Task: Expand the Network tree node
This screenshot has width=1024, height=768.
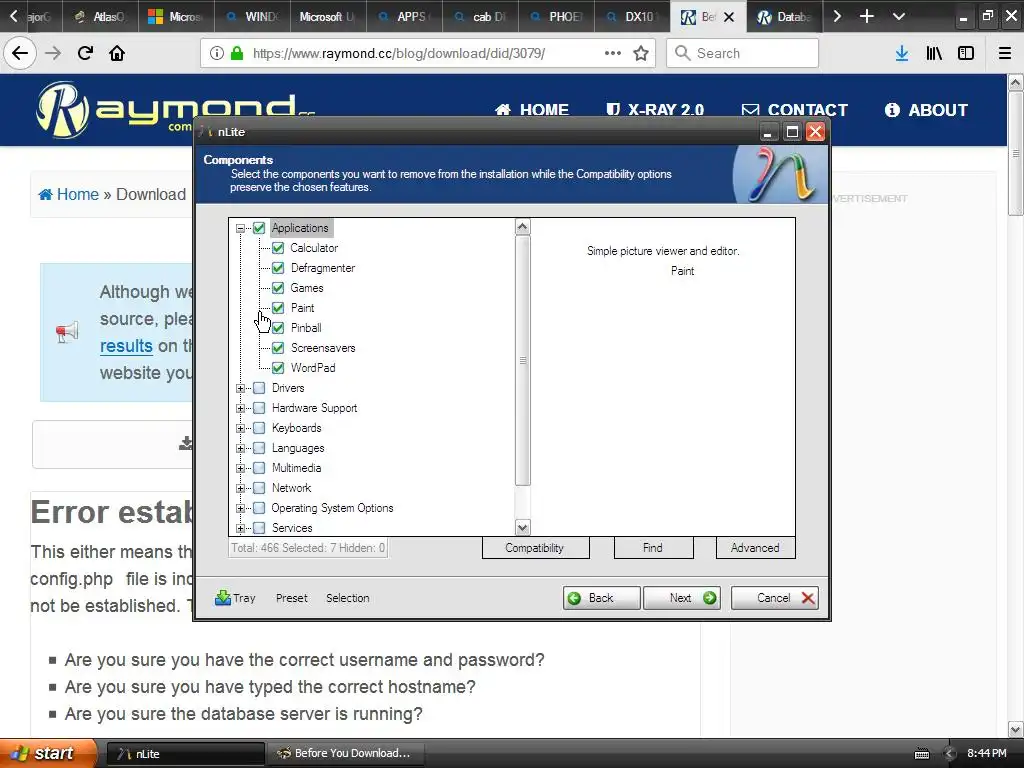Action: point(240,488)
